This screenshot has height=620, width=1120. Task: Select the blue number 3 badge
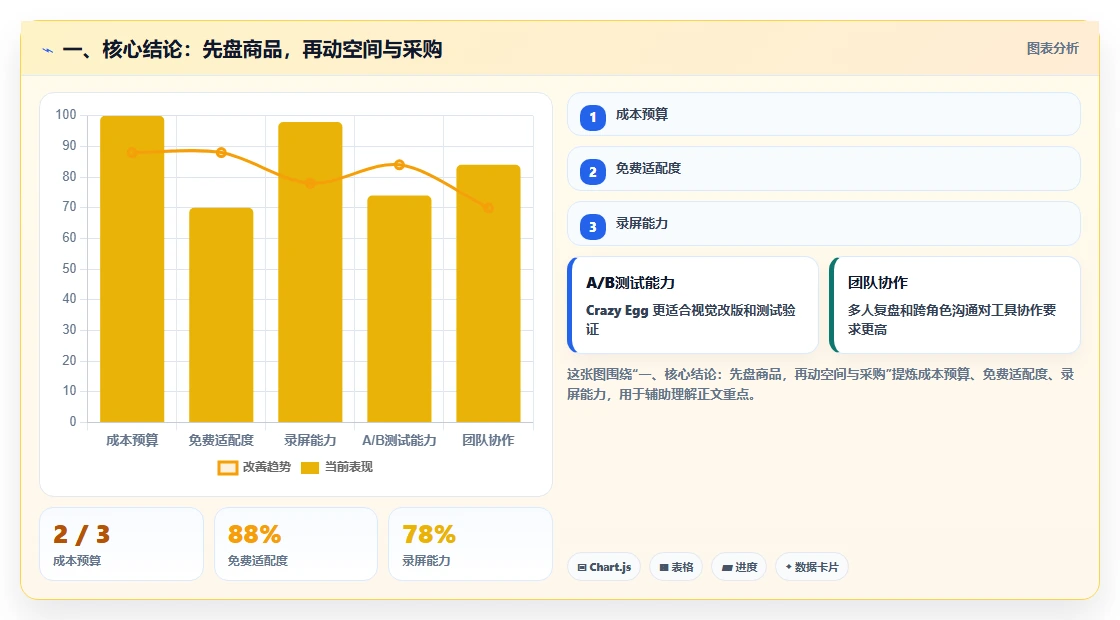(592, 227)
